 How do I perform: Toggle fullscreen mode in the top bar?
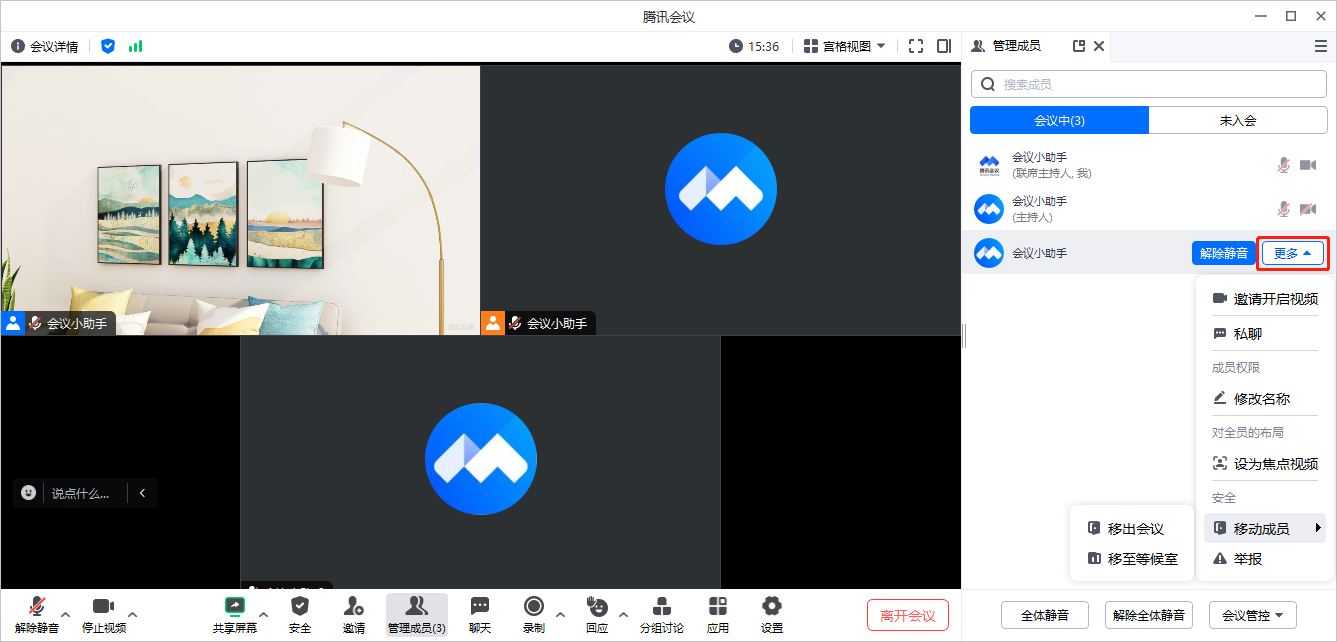click(917, 46)
